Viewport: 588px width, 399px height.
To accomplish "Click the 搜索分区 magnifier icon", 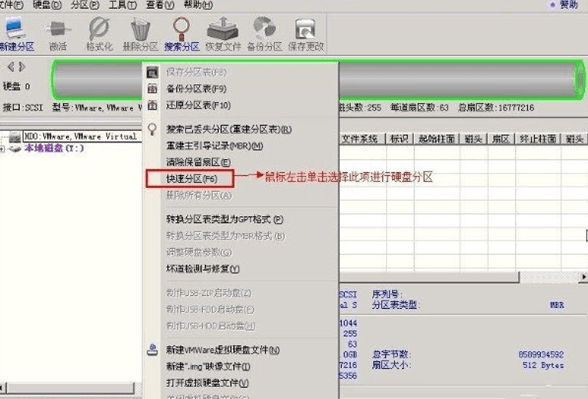I will 182,28.
